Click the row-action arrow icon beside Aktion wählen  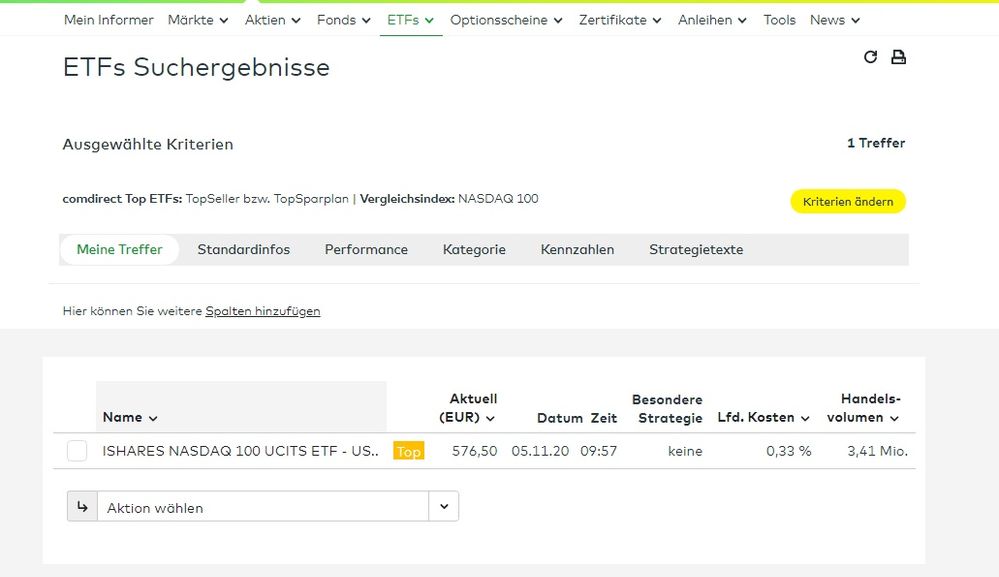[82, 505]
